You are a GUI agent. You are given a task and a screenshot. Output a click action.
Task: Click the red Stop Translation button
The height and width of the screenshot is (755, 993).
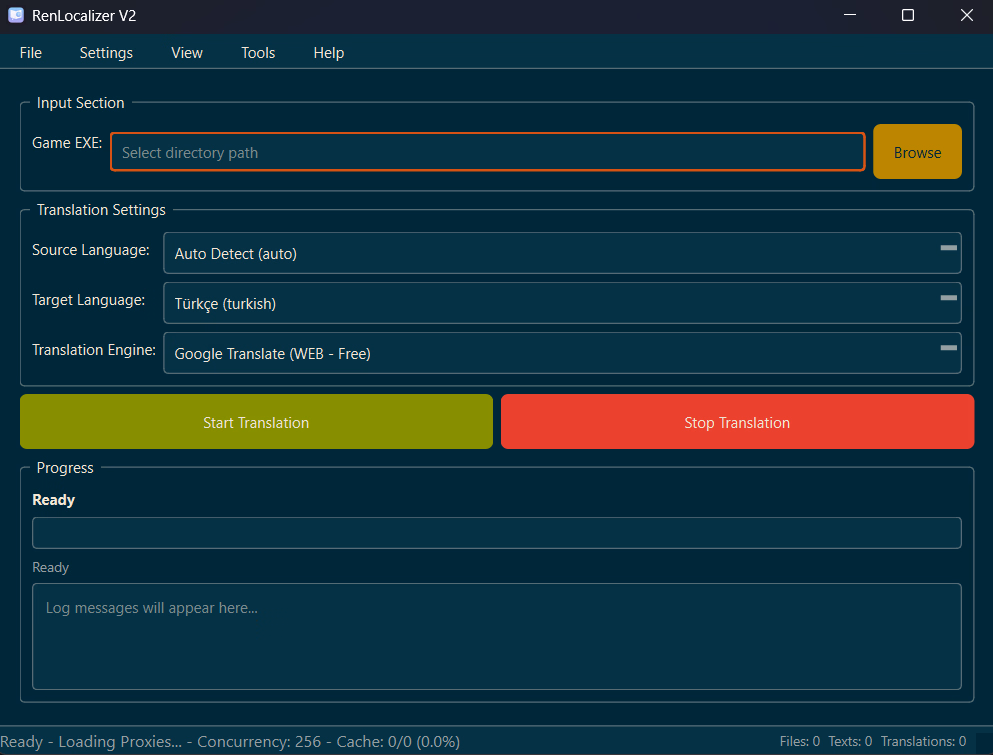click(x=737, y=422)
